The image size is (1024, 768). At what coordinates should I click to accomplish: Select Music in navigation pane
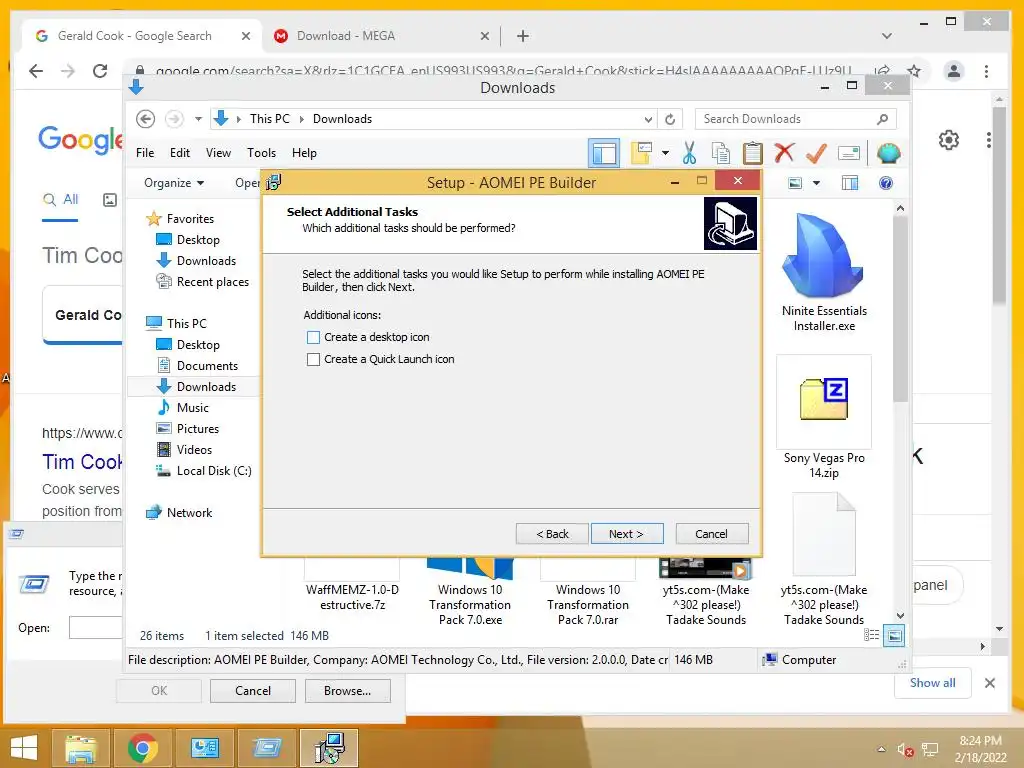click(193, 408)
